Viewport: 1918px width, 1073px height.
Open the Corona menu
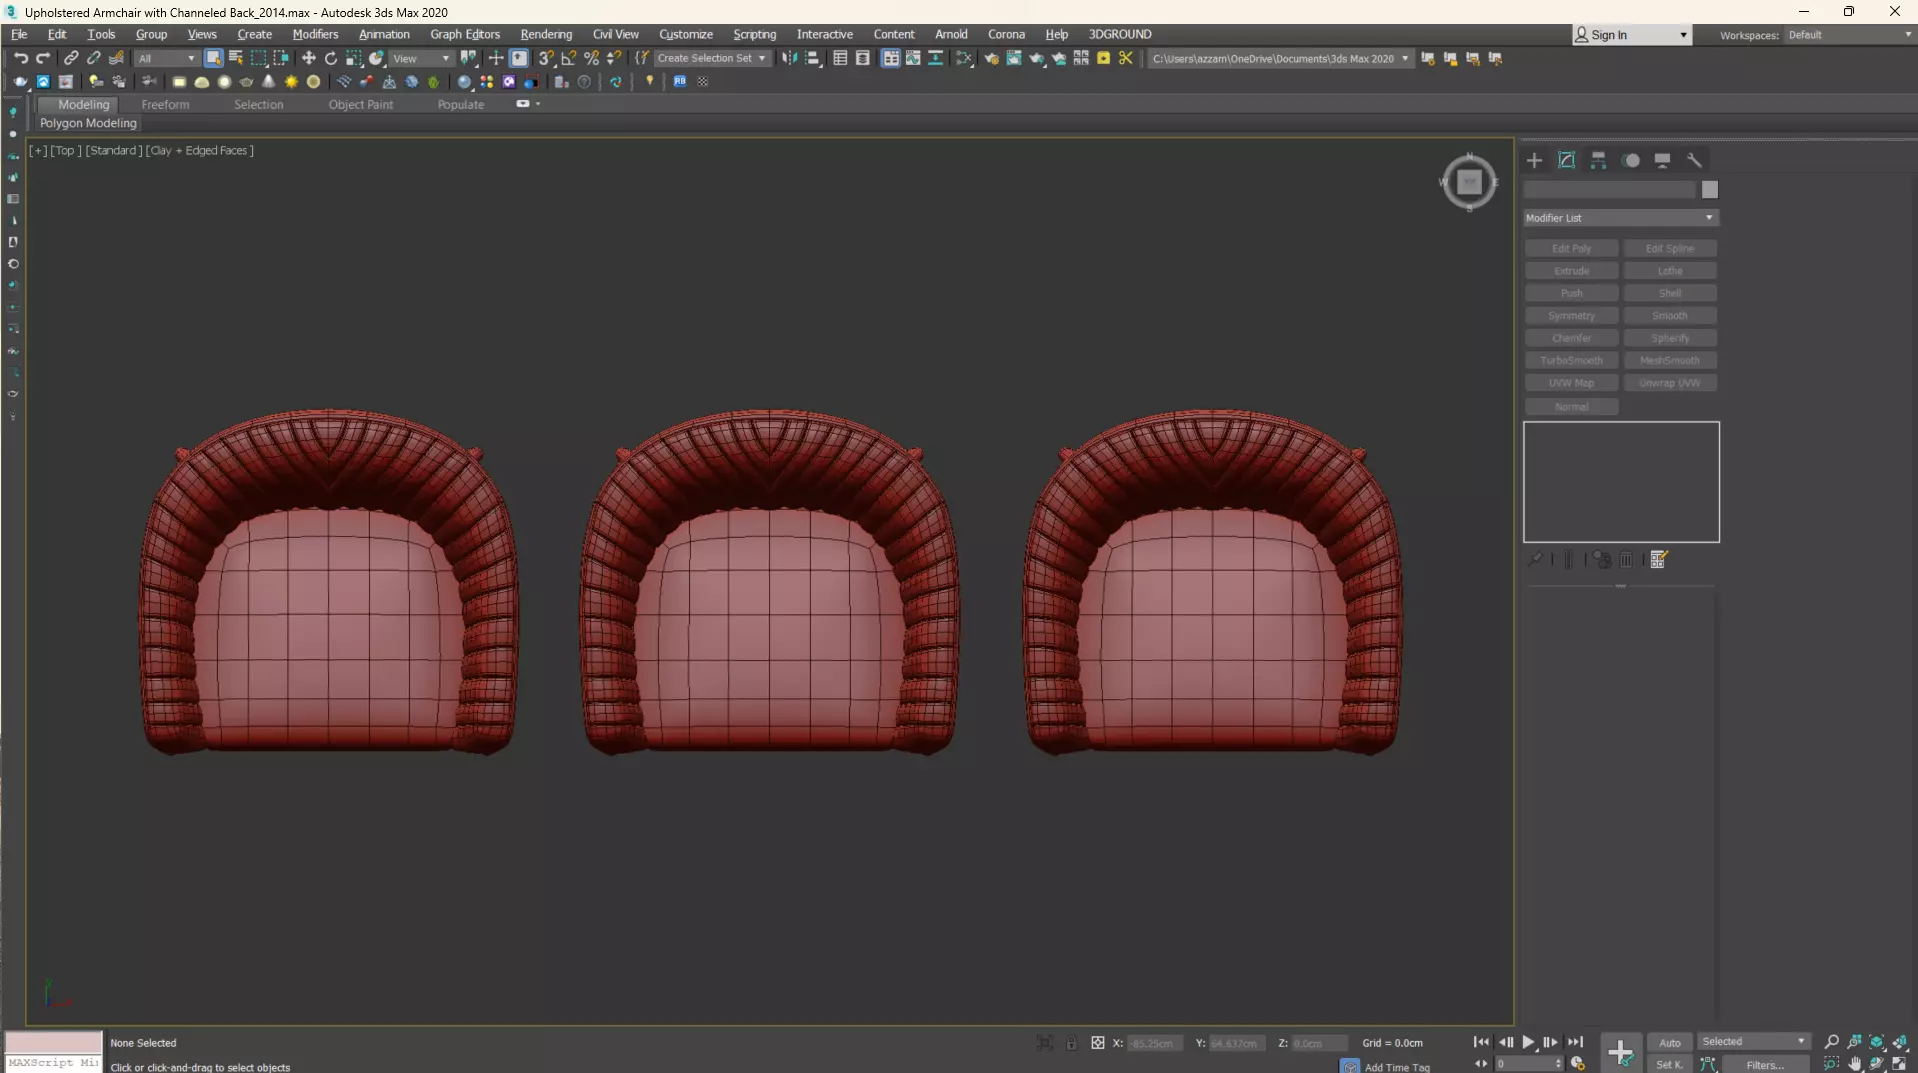[1006, 34]
